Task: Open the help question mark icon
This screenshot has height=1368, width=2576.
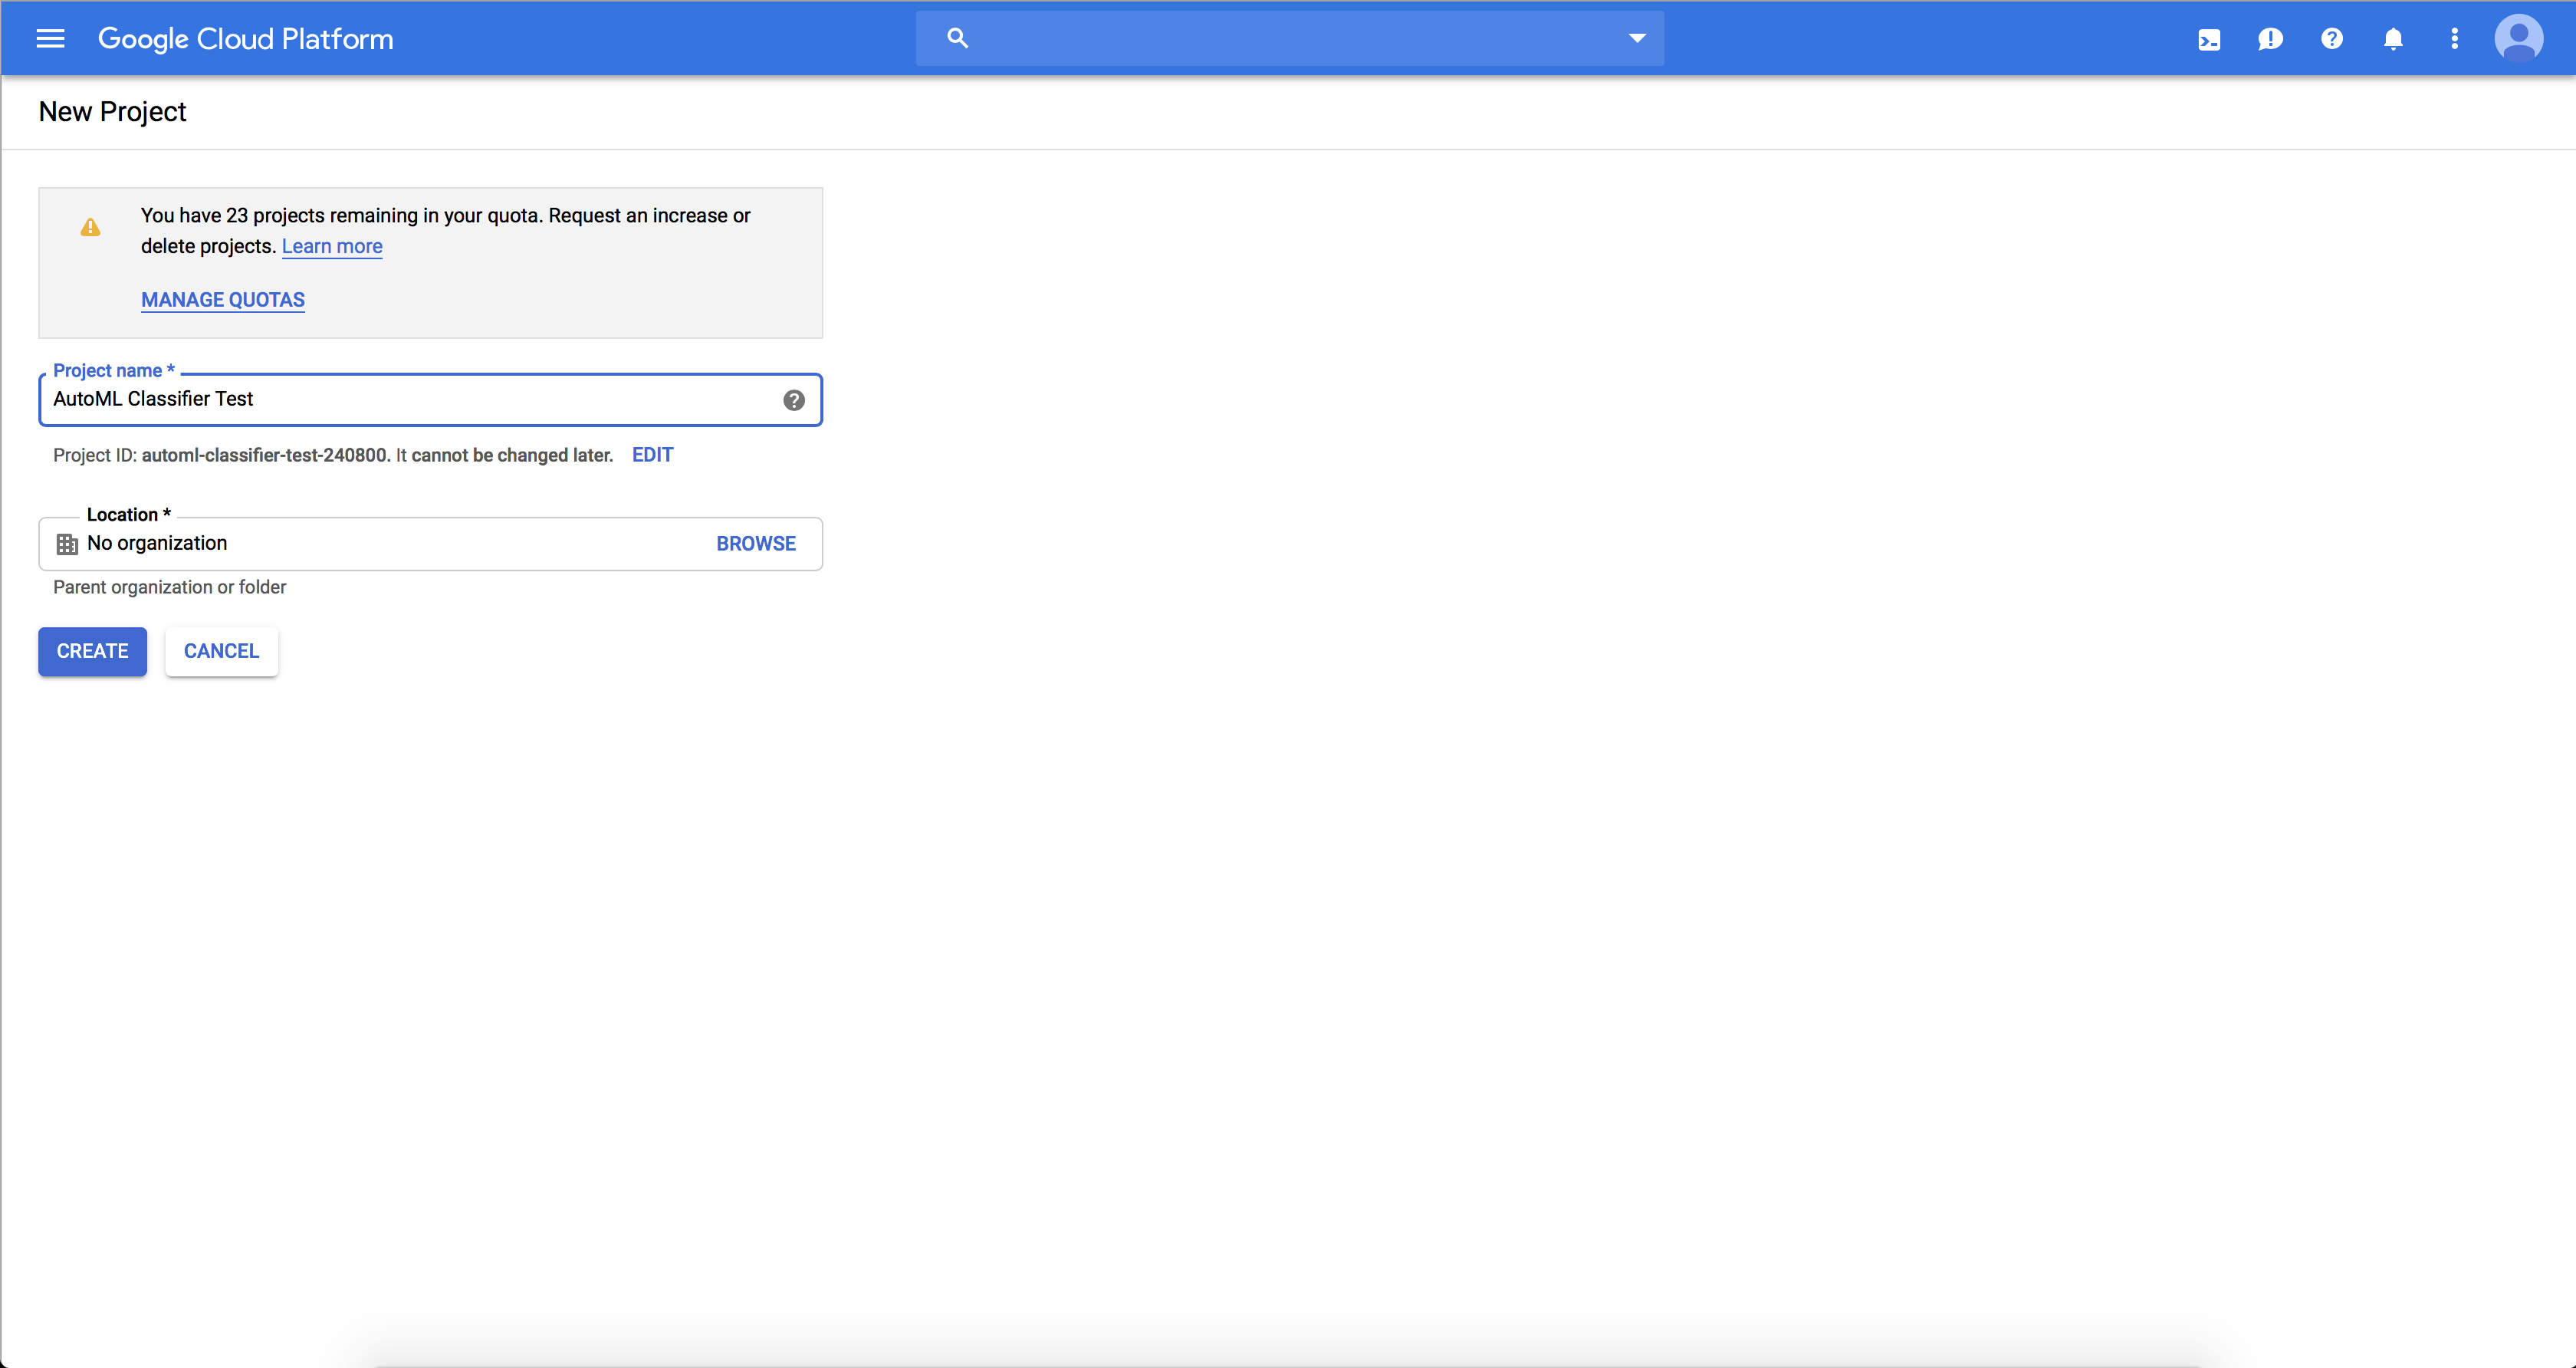Action: point(2332,39)
